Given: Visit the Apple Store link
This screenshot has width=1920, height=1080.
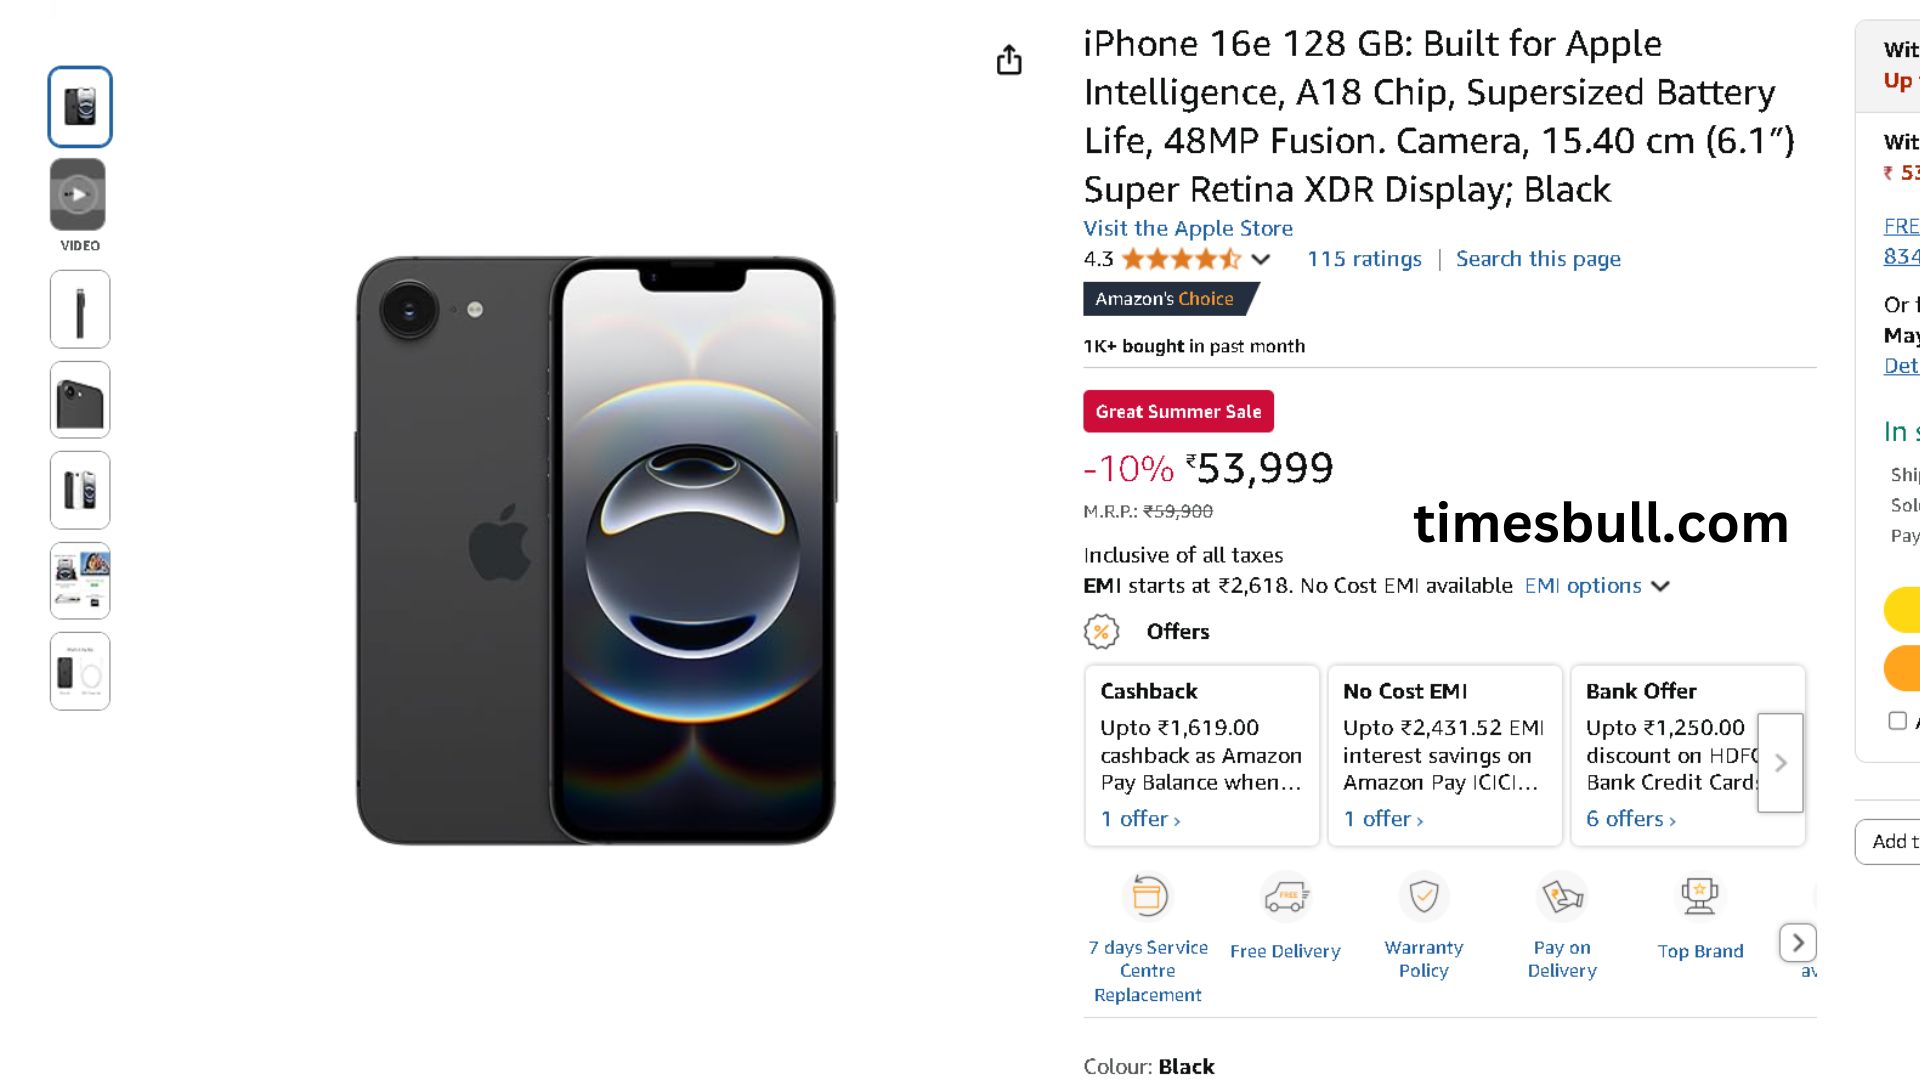Looking at the screenshot, I should point(1187,229).
